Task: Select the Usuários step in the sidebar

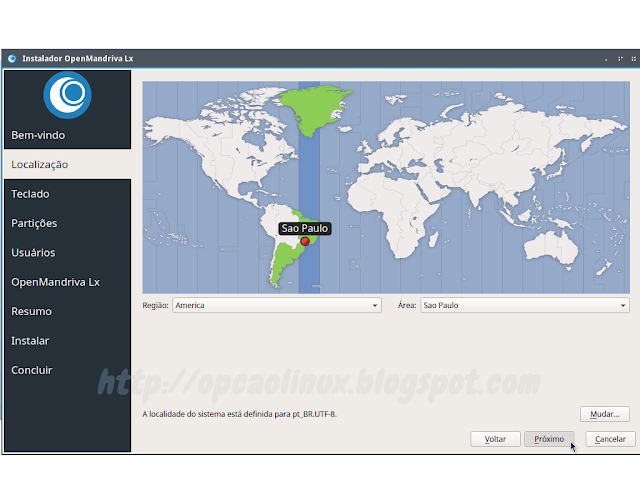Action: (x=33, y=253)
